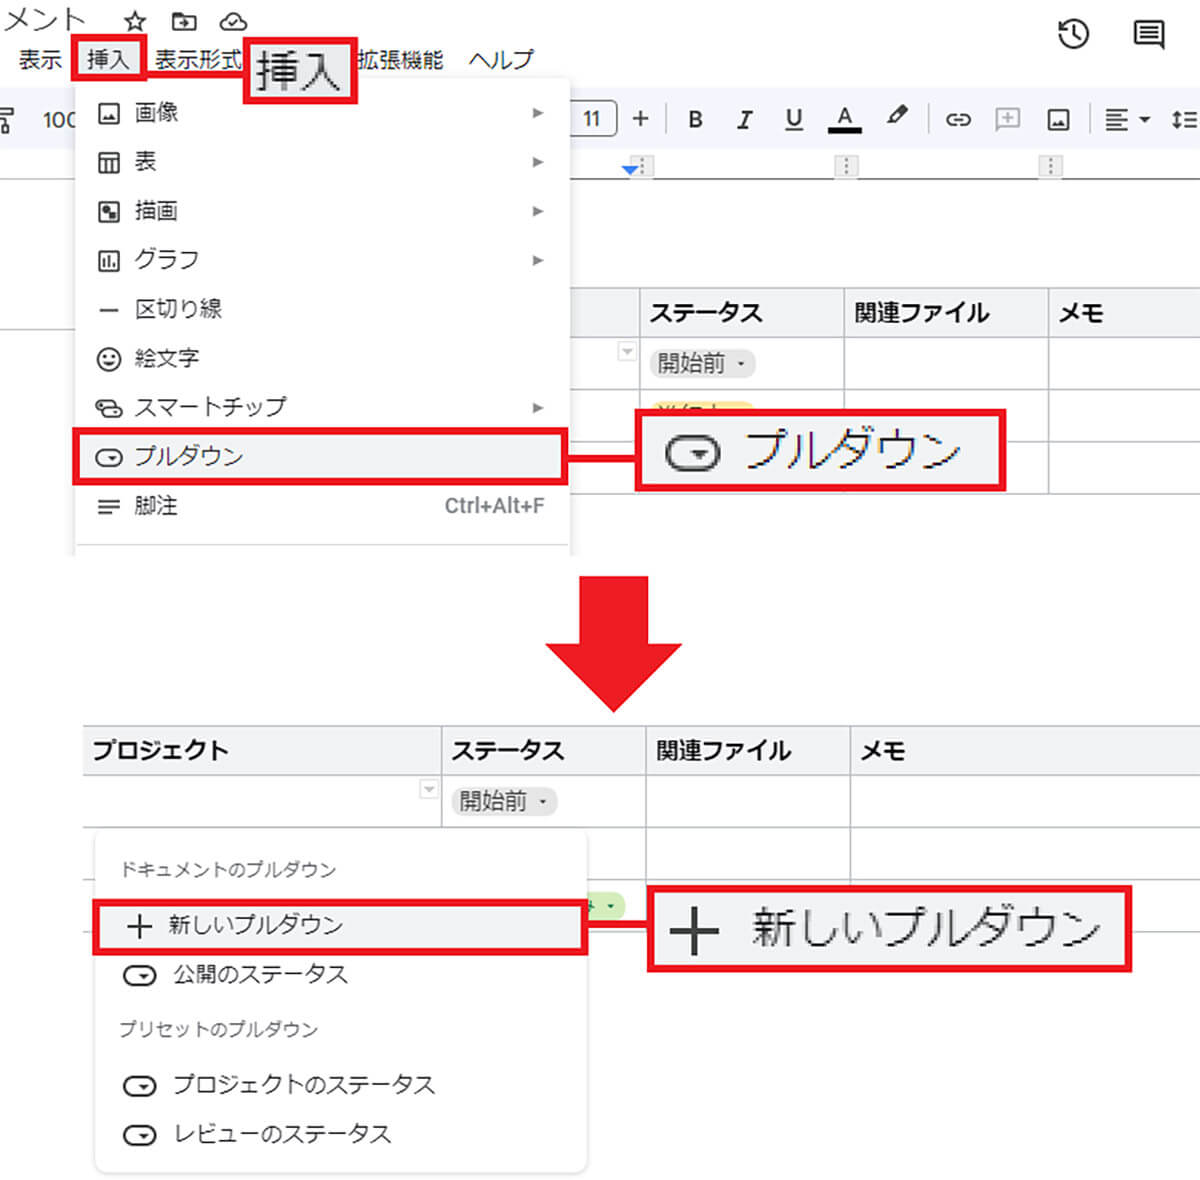Click the chart icon next to グラフ
This screenshot has height=1180, width=1200.
coord(109,261)
